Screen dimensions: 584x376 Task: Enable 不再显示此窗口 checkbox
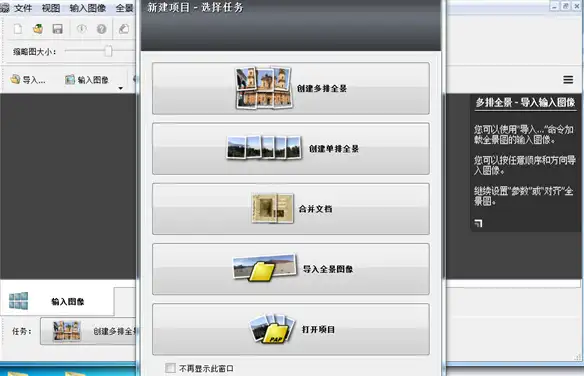pos(170,368)
